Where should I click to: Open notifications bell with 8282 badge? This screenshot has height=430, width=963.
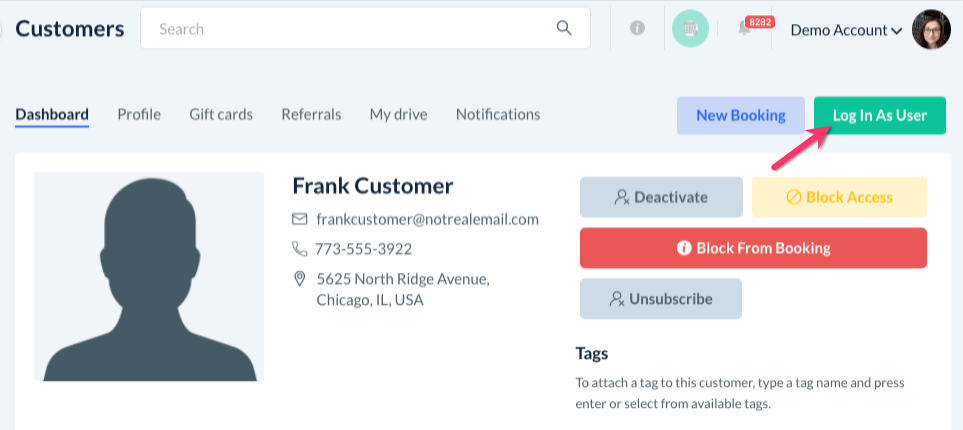pyautogui.click(x=746, y=28)
